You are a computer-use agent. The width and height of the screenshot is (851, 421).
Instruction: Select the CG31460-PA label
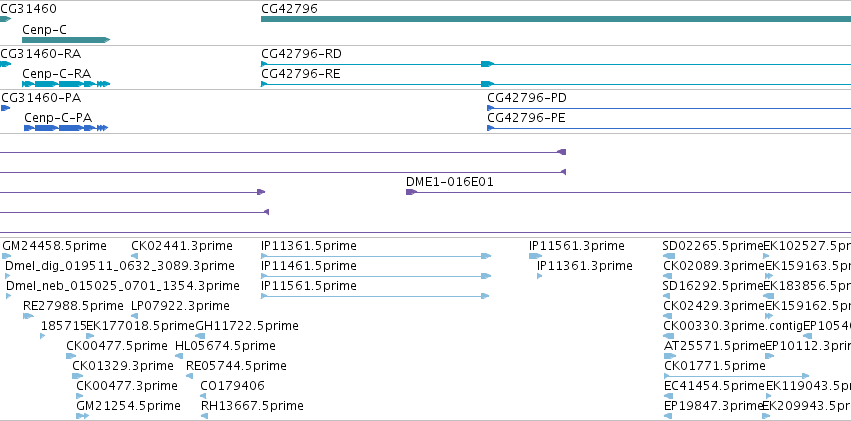click(41, 98)
